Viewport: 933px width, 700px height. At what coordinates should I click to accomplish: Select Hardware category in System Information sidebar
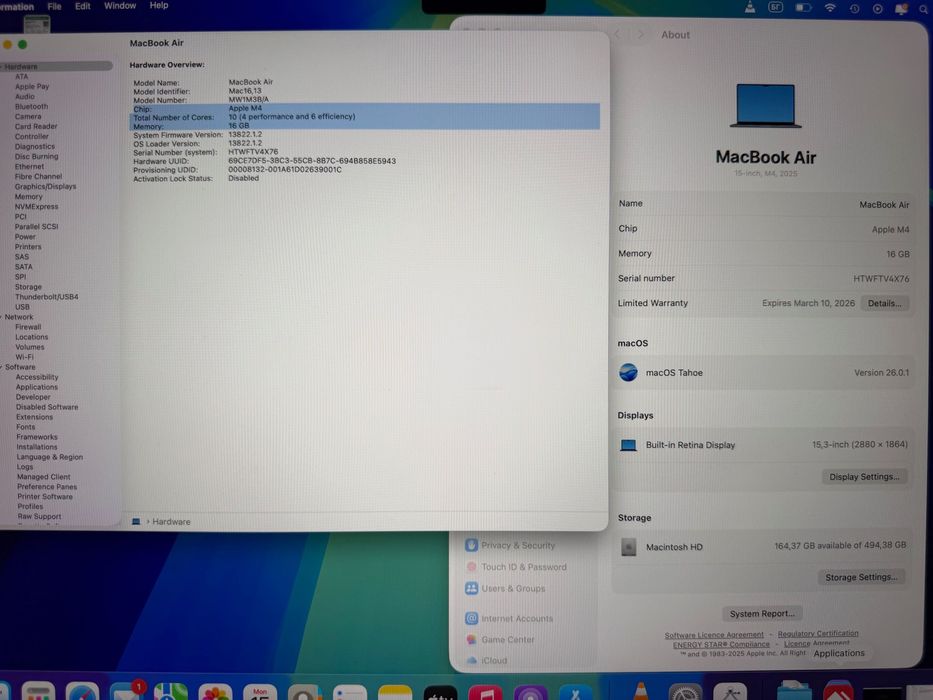[x=57, y=67]
